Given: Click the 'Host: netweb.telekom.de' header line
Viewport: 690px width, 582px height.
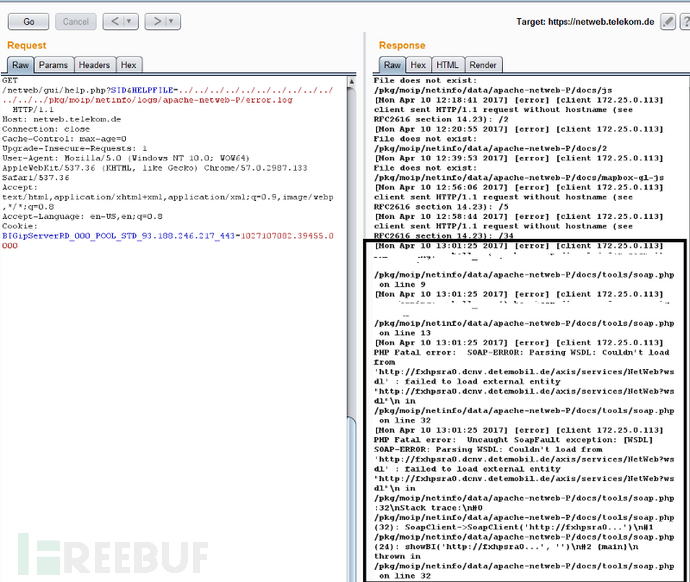Looking at the screenshot, I should 62,119.
